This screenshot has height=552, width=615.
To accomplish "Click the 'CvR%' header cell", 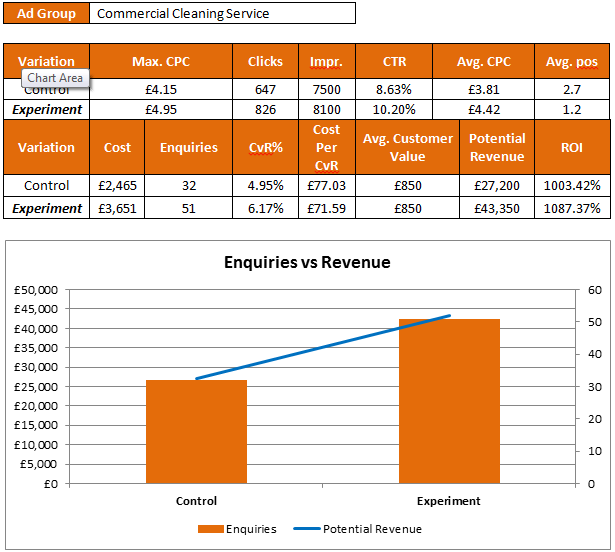I will pos(265,148).
